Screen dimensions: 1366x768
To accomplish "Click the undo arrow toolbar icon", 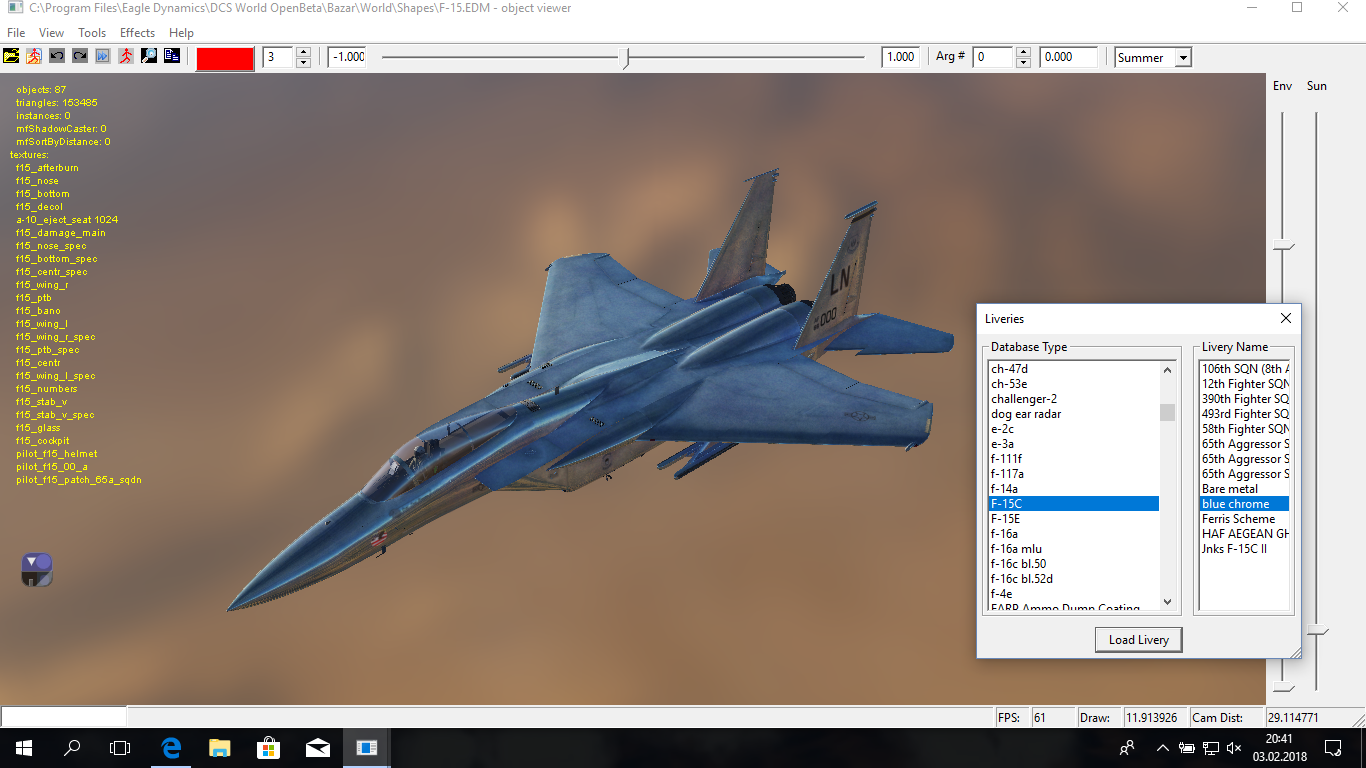I will [x=56, y=56].
